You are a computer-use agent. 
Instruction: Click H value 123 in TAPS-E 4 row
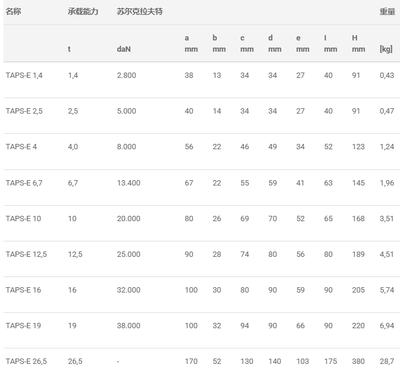pyautogui.click(x=358, y=147)
